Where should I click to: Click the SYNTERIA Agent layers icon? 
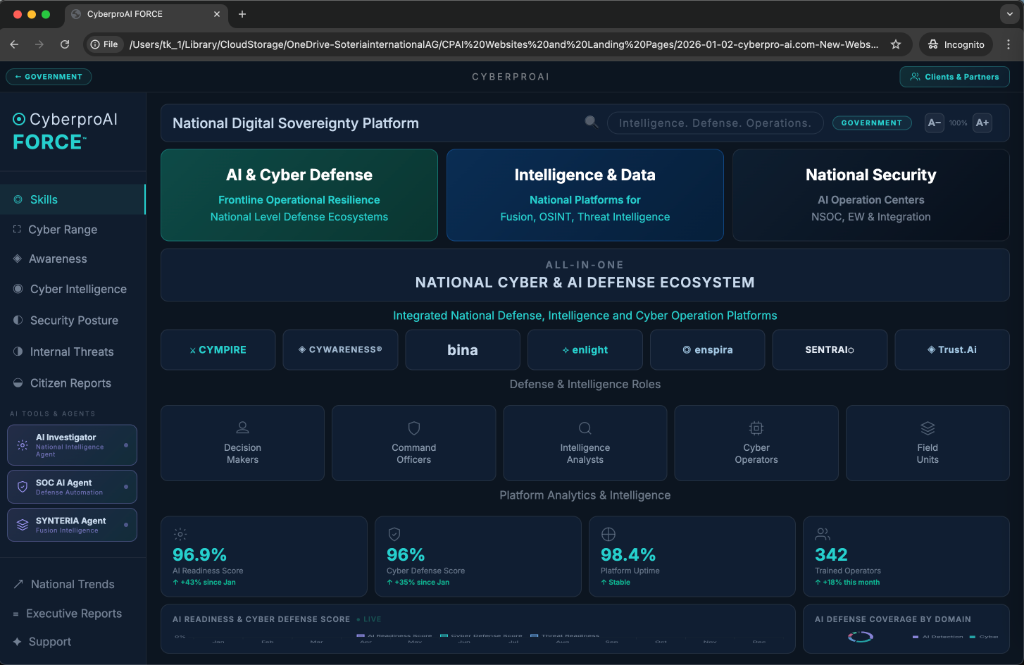[x=22, y=525]
